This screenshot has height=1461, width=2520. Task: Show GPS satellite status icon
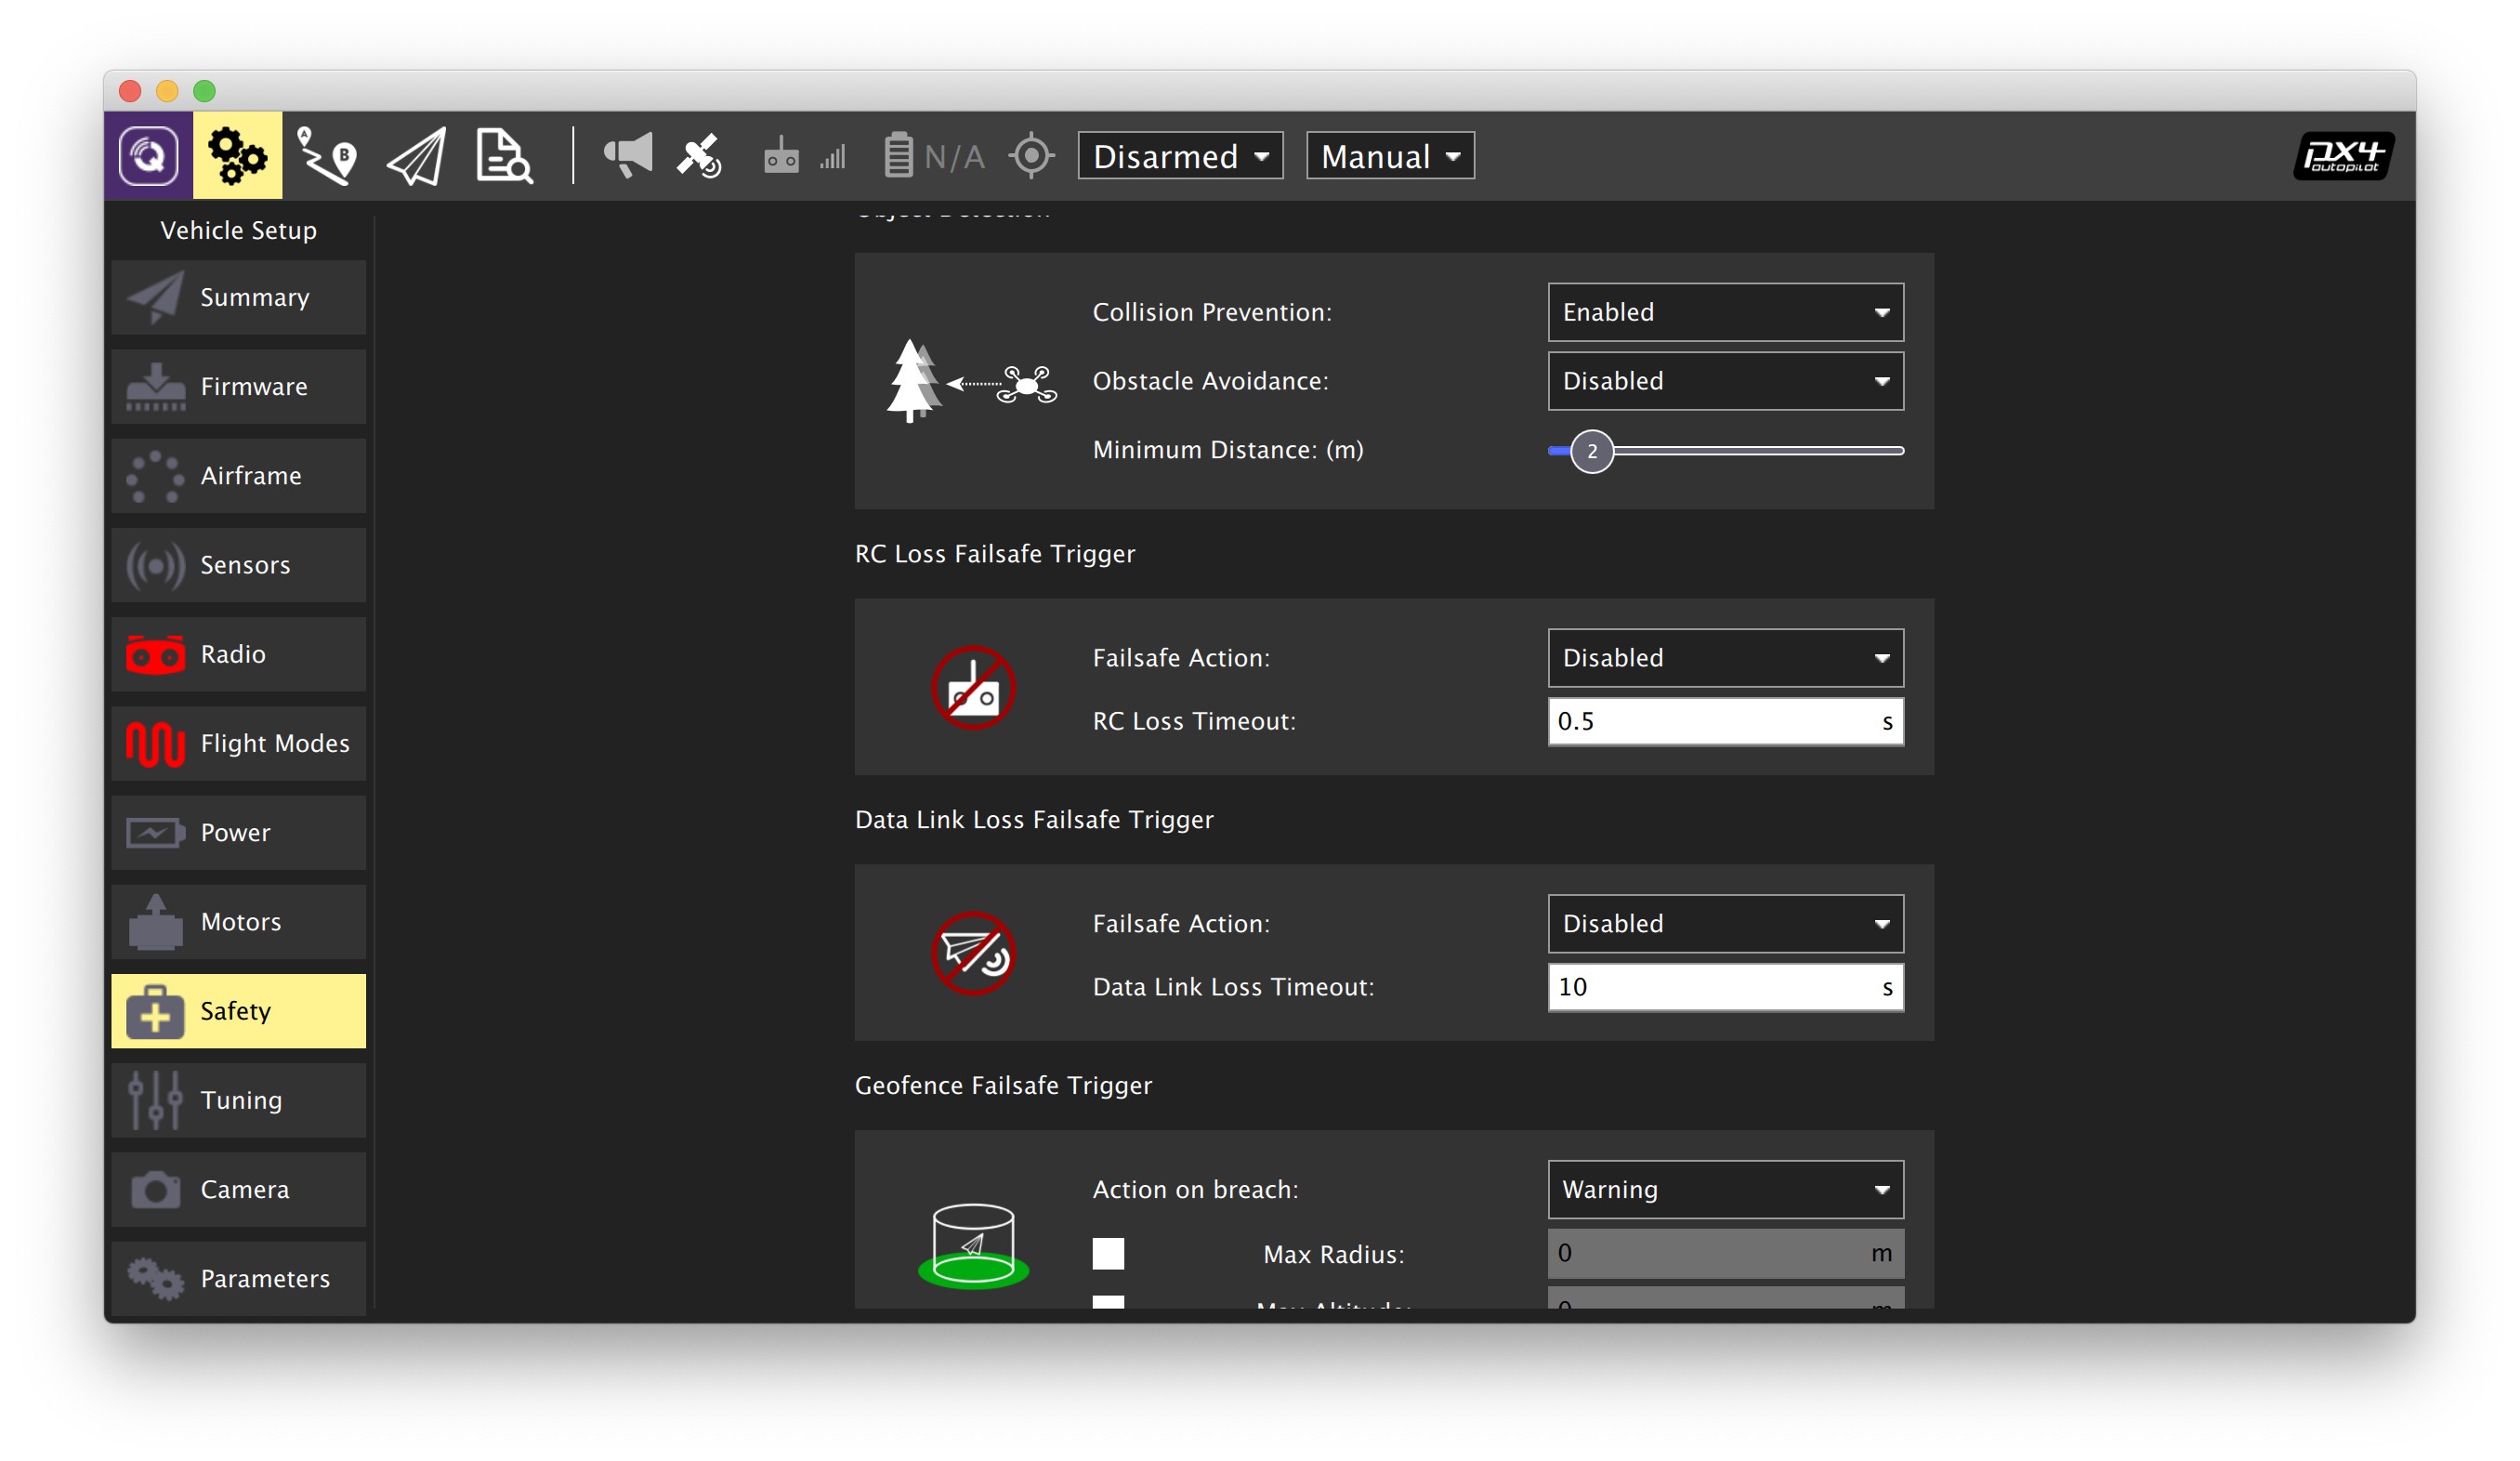point(699,156)
